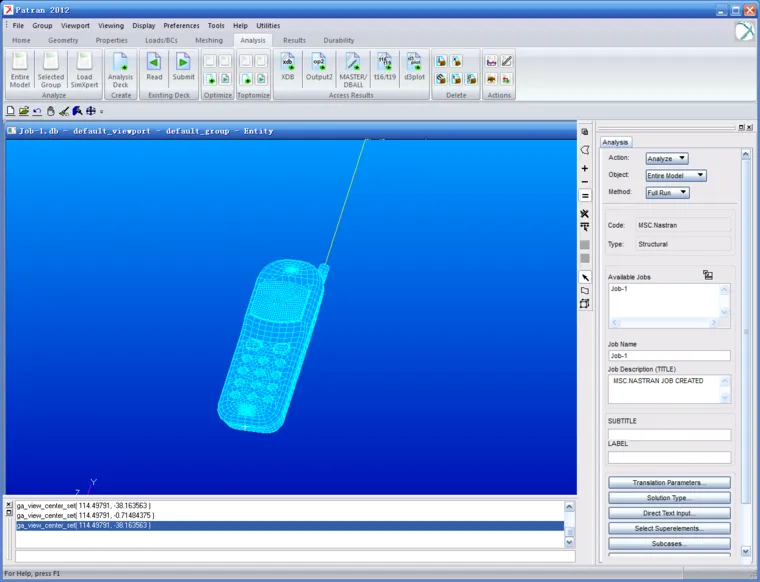Switch to the Meshing ribbon tab
The width and height of the screenshot is (760, 582).
tap(209, 40)
